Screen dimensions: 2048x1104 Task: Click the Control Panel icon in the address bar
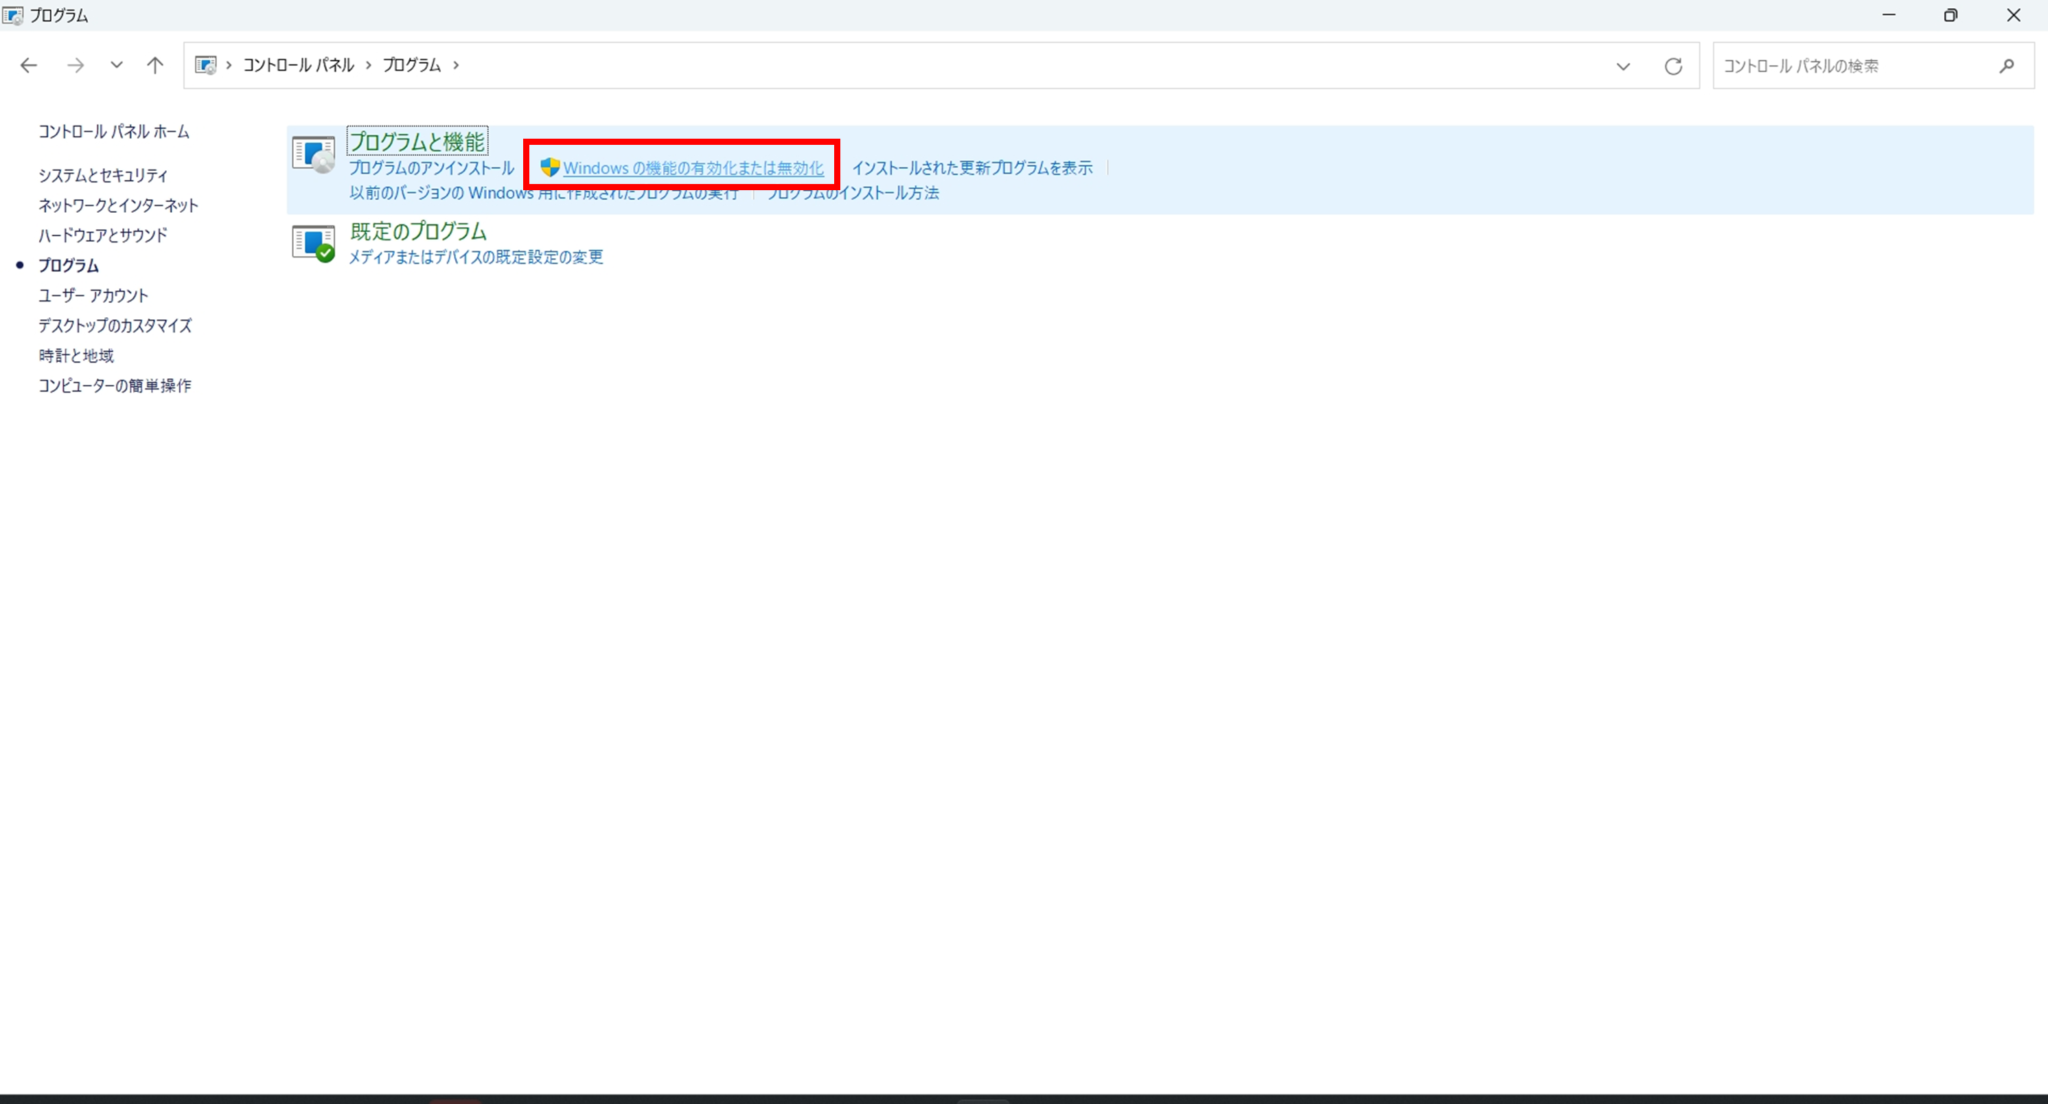[x=207, y=64]
